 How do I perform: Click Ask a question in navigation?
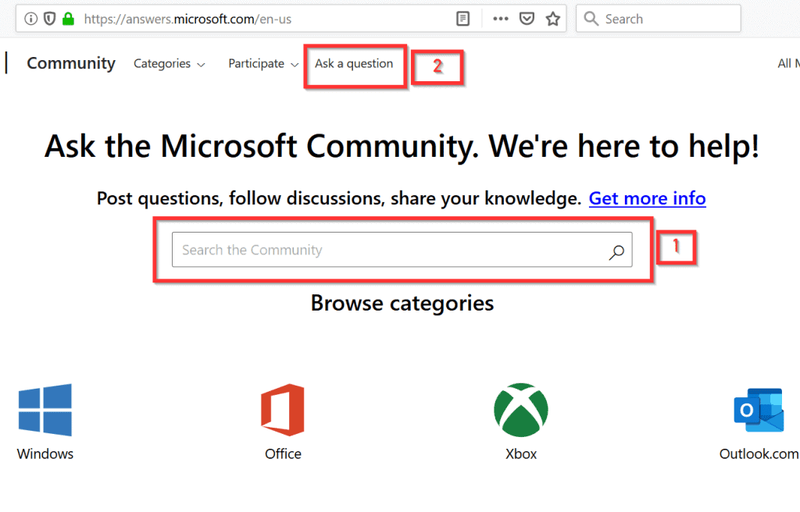click(x=354, y=64)
